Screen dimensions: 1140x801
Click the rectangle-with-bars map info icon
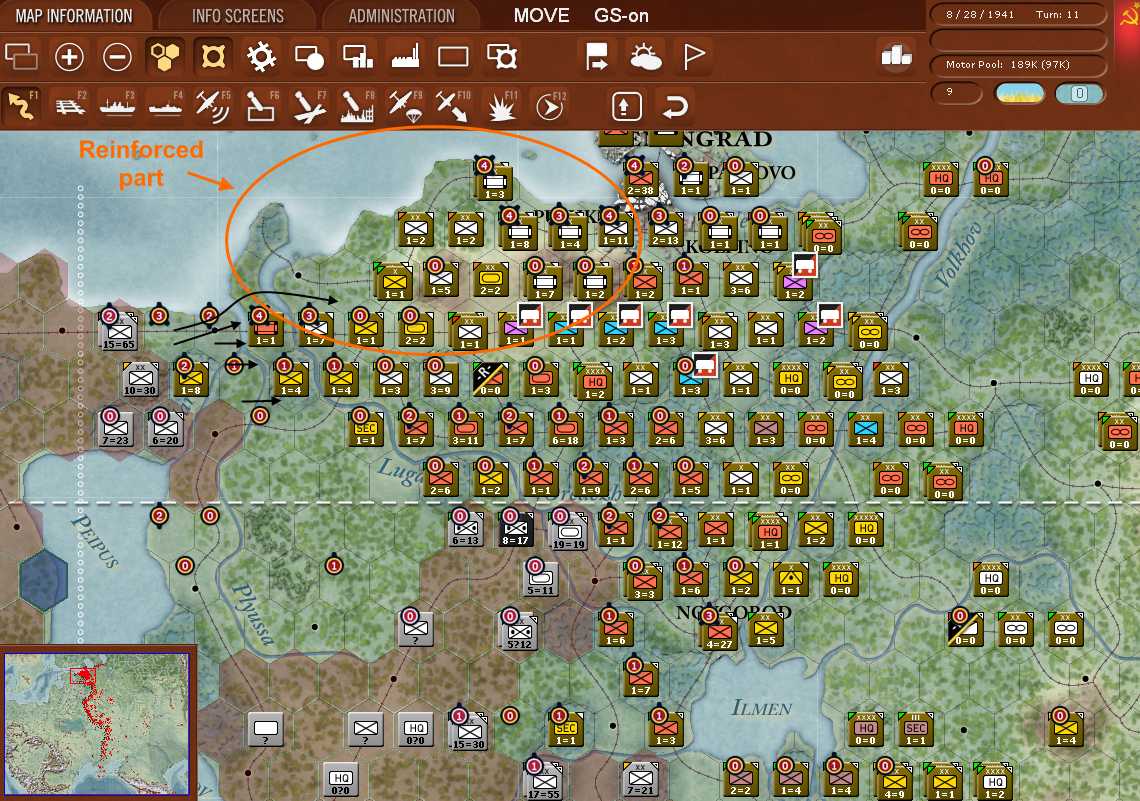(x=357, y=57)
